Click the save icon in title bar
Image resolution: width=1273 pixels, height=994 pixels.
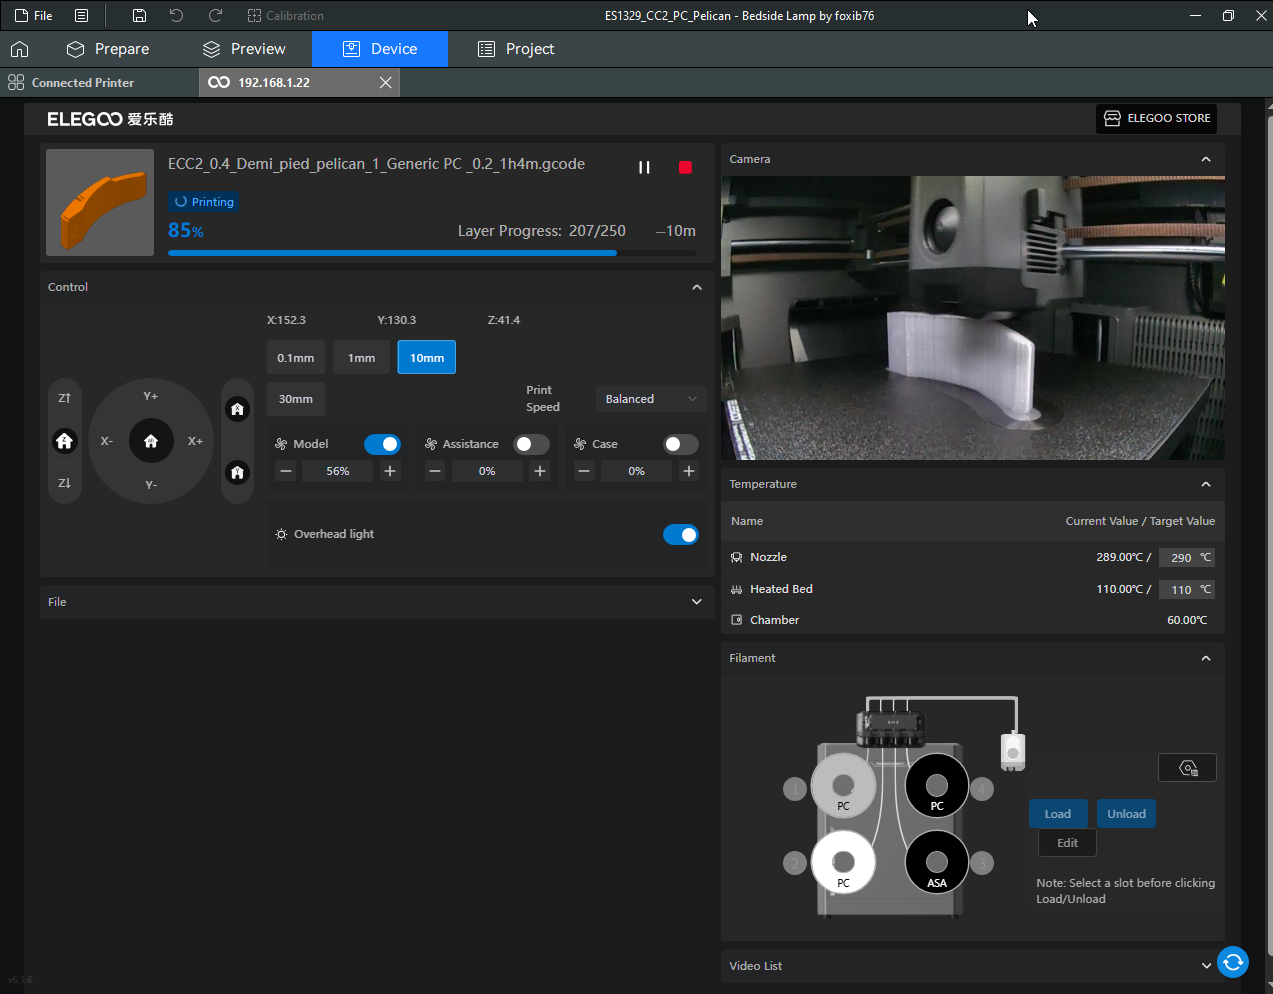(x=139, y=16)
